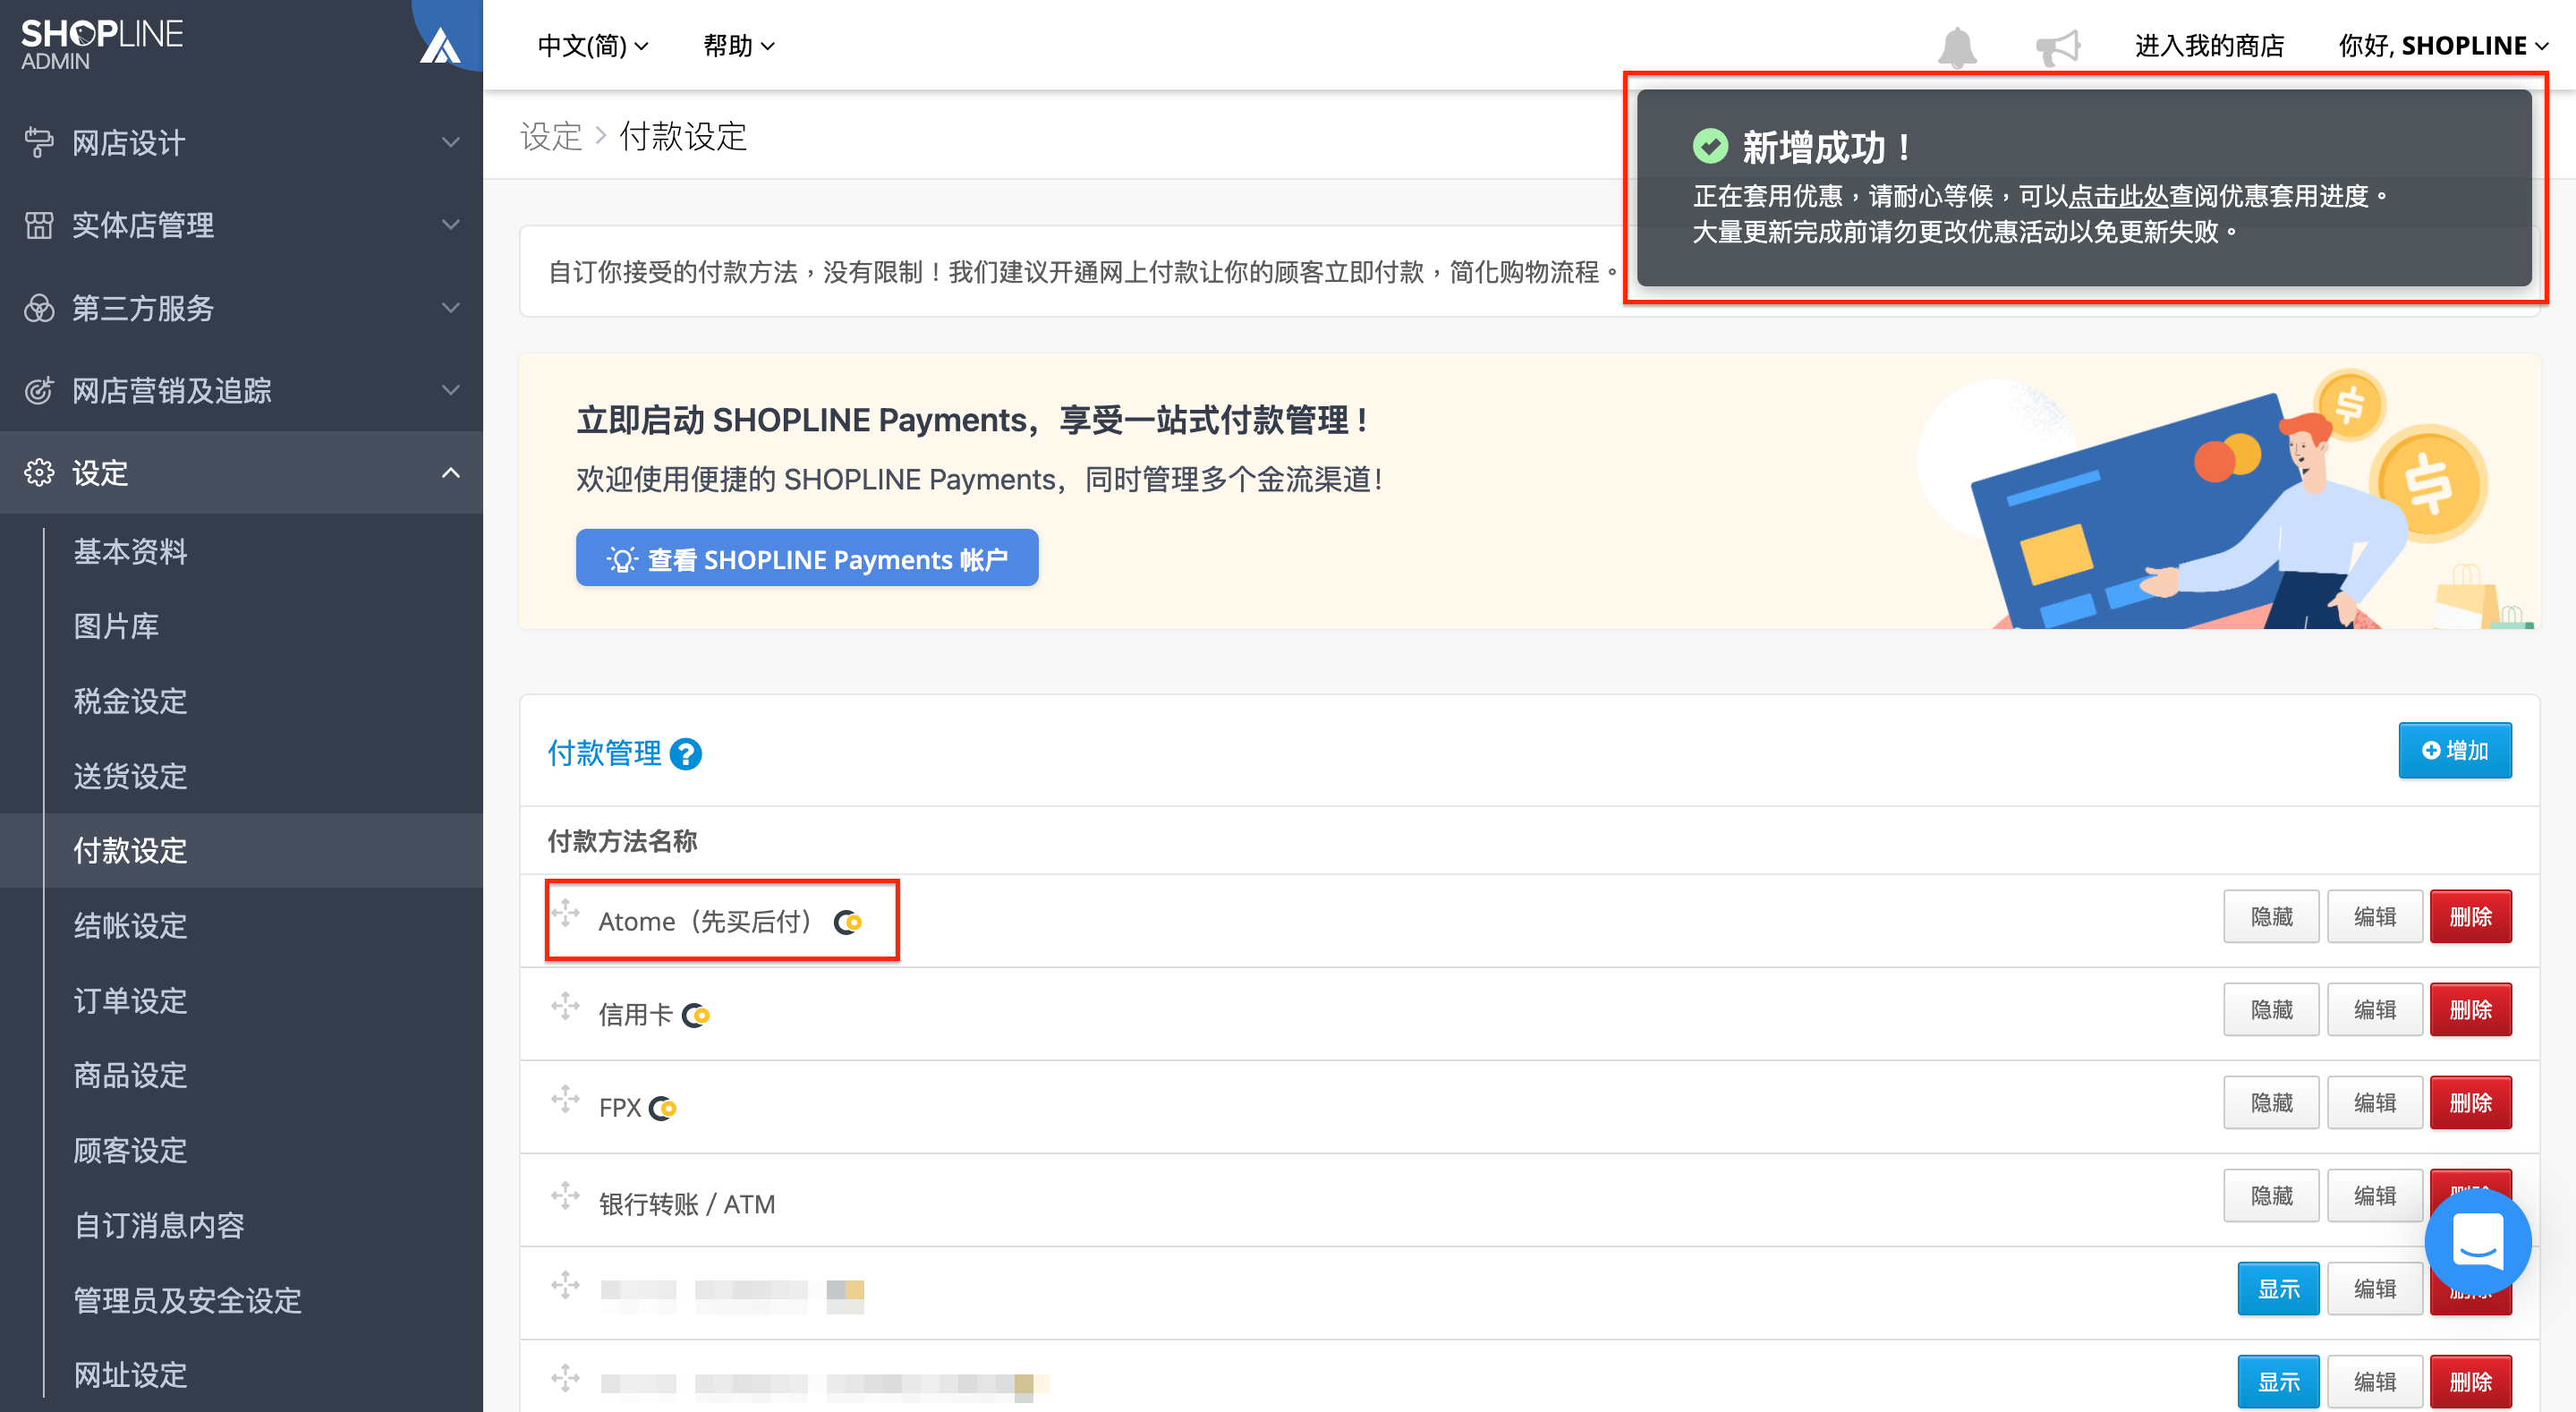Click 显示 in the row above the last
2576x1412 pixels.
2278,1289
